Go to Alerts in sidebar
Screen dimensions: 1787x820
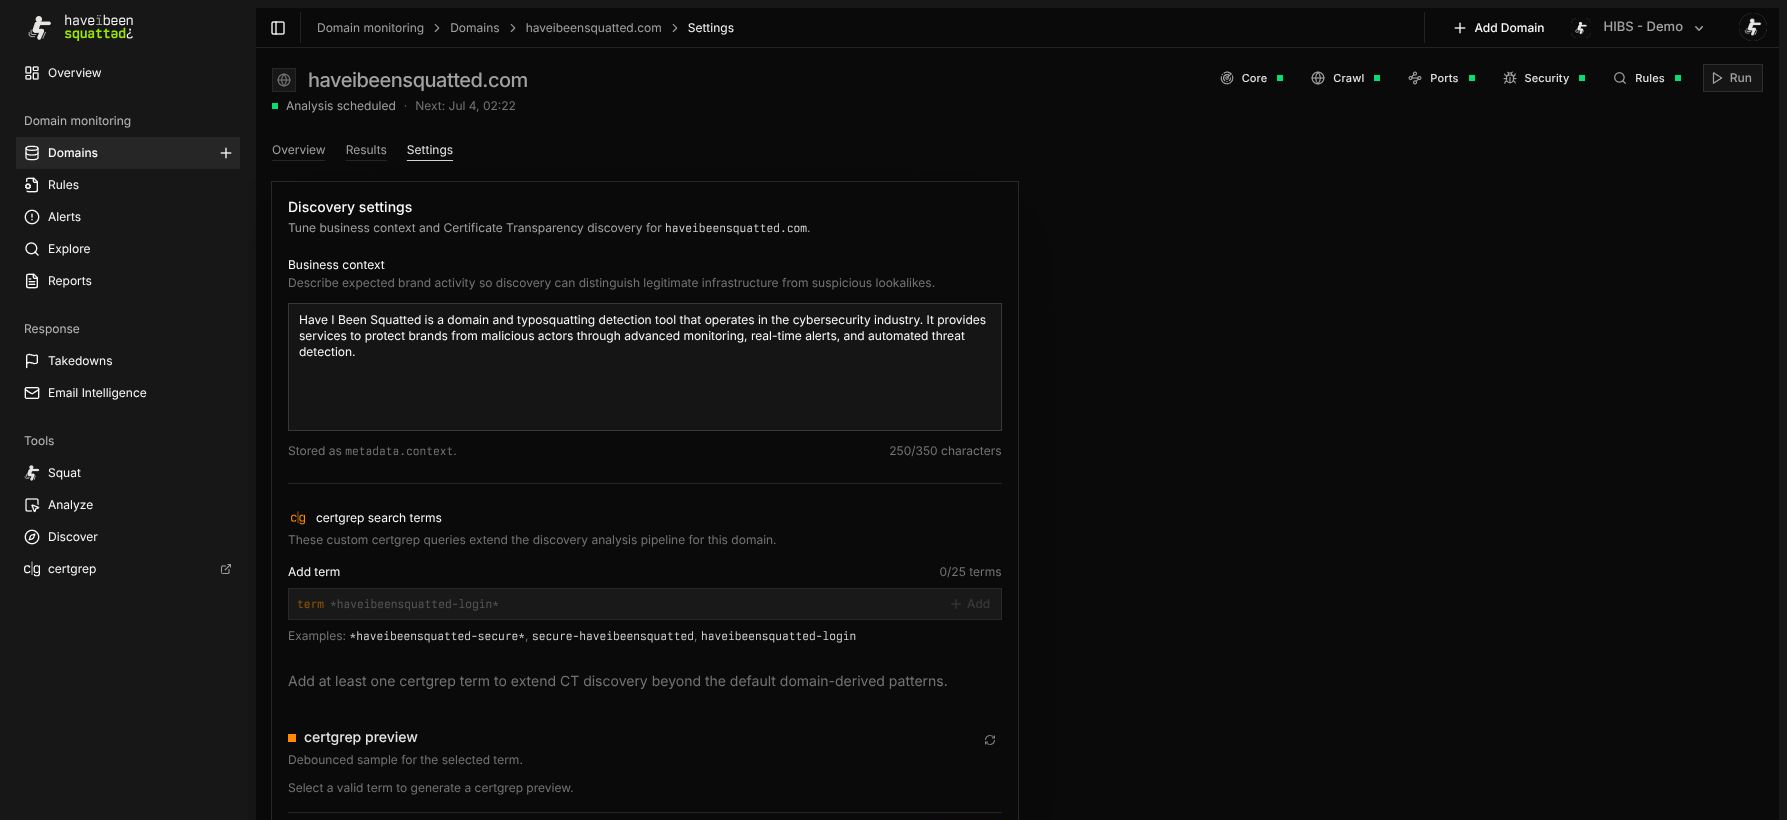pos(128,217)
